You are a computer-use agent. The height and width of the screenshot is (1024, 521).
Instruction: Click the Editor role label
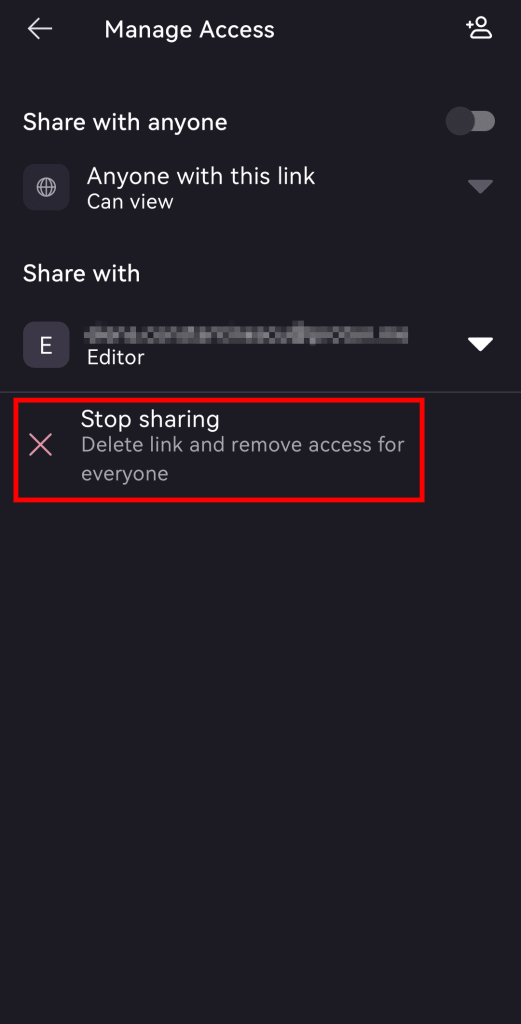point(116,357)
